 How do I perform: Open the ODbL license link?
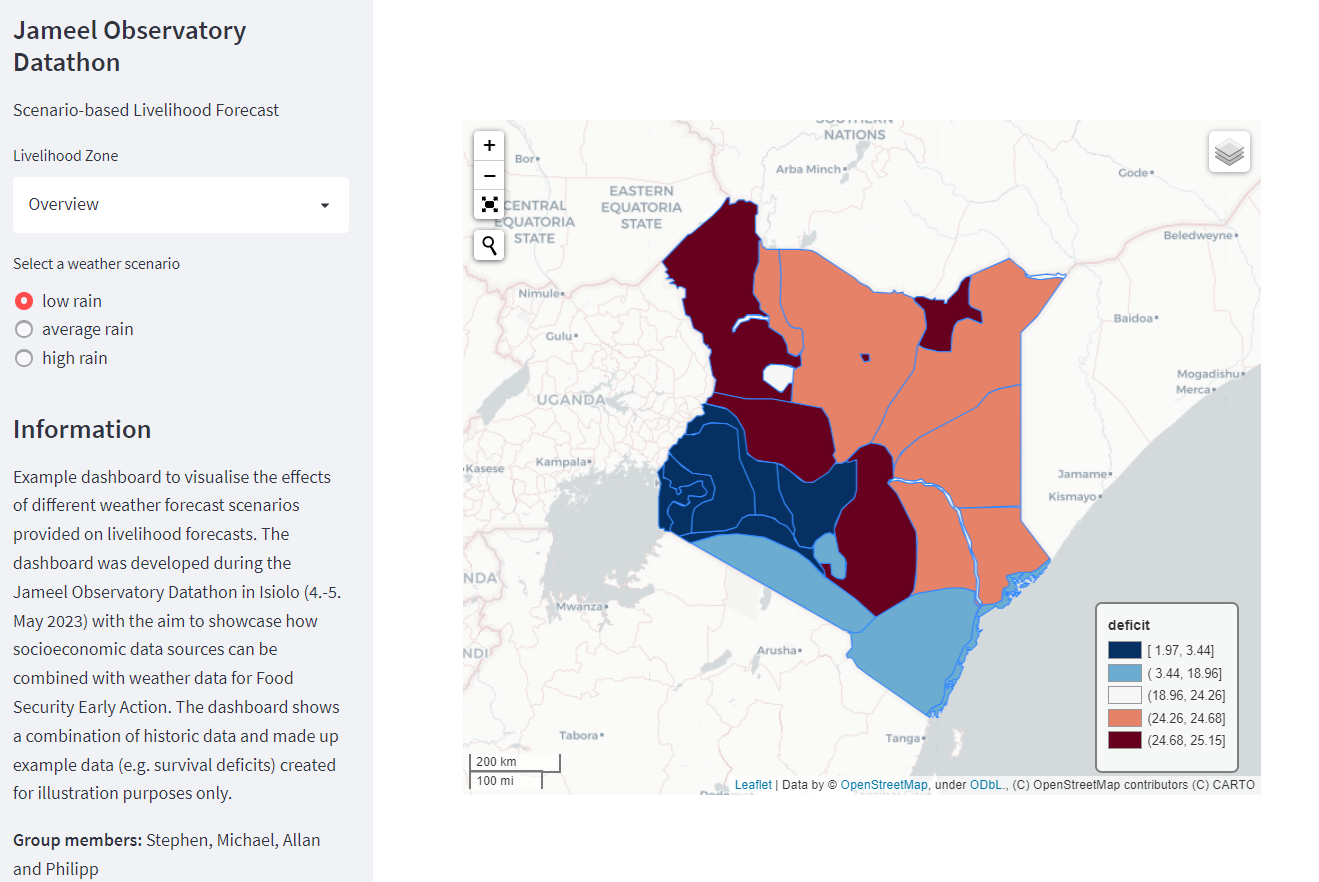click(x=988, y=785)
